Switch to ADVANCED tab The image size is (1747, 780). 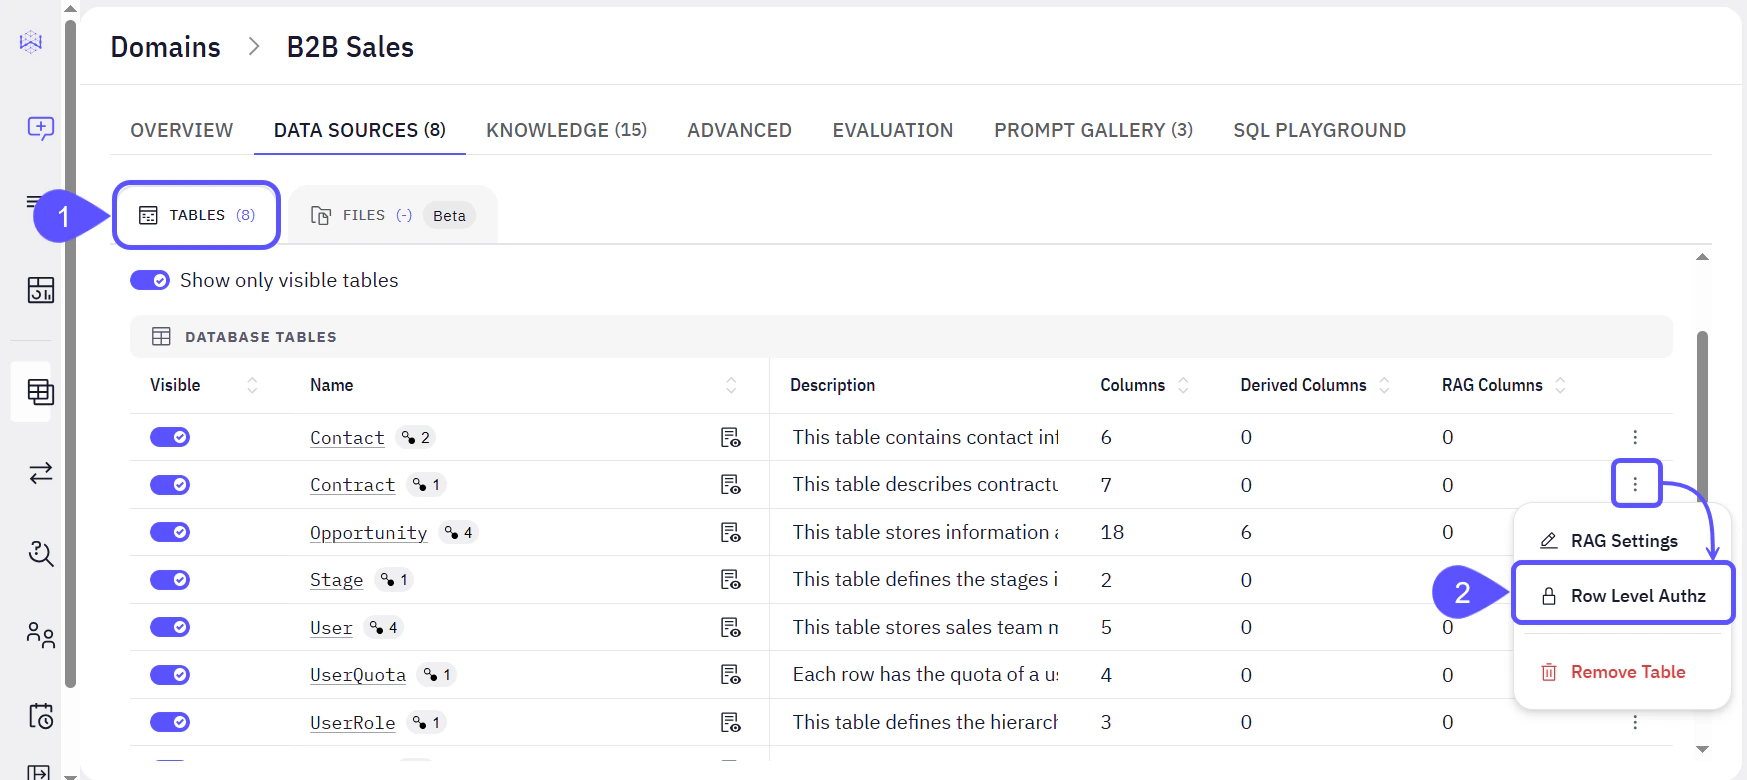tap(739, 130)
